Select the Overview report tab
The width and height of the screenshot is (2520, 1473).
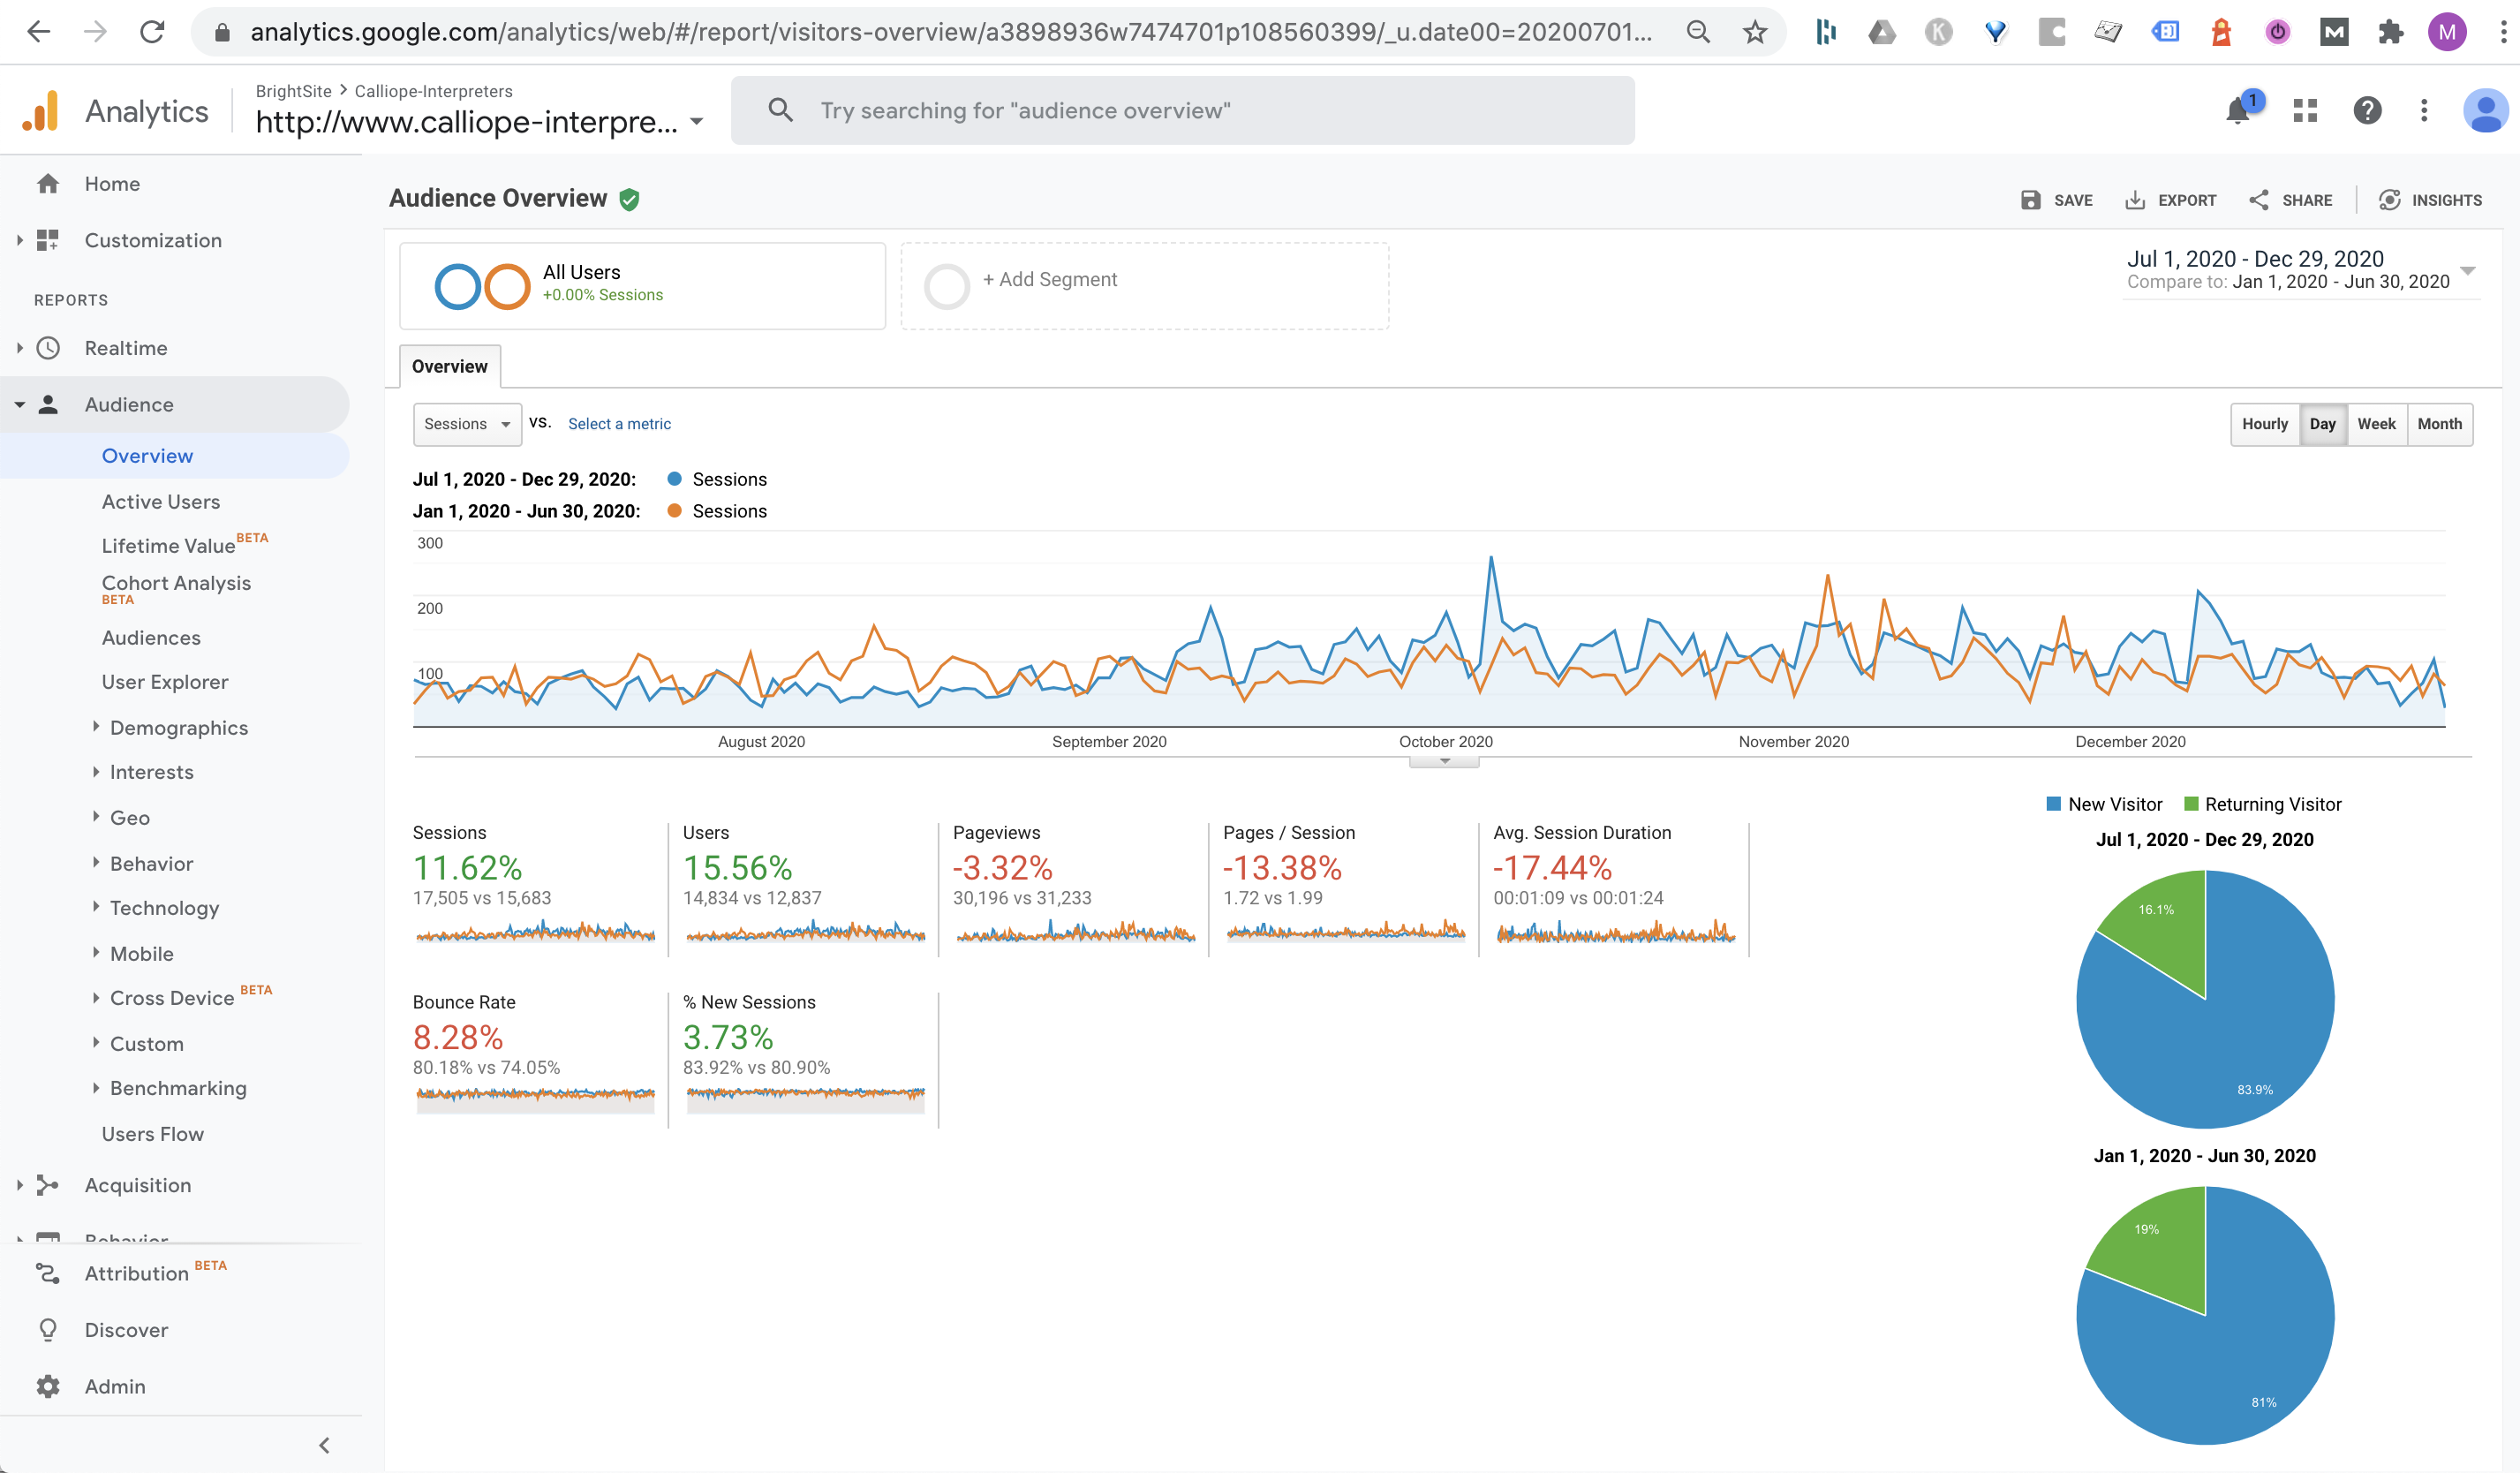coord(450,366)
